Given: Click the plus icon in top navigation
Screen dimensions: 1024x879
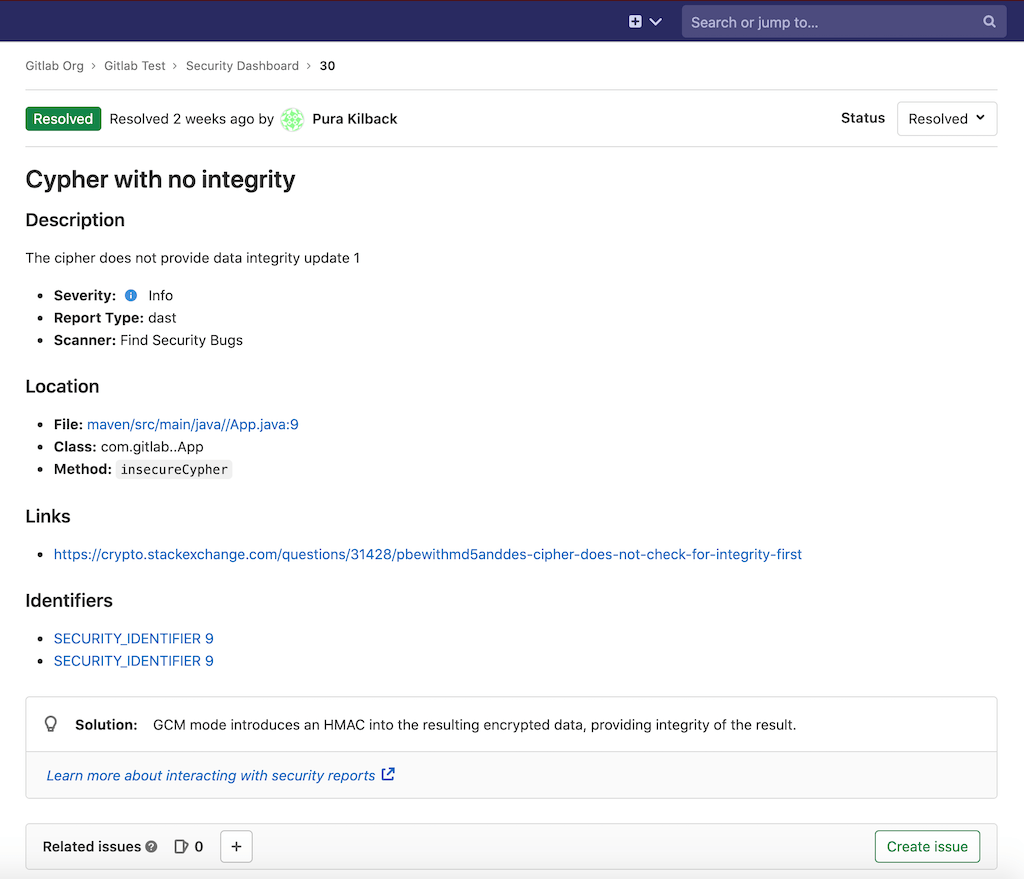Looking at the screenshot, I should point(635,21).
